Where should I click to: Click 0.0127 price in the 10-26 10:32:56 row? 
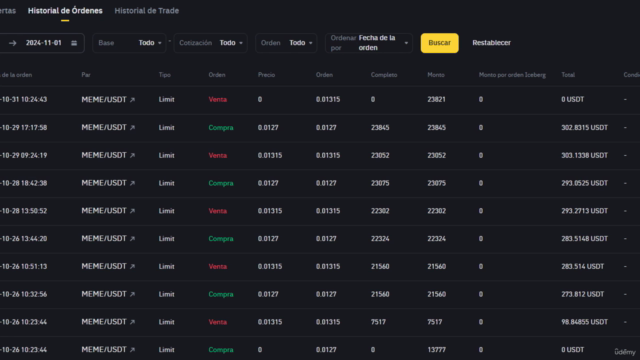click(268, 294)
